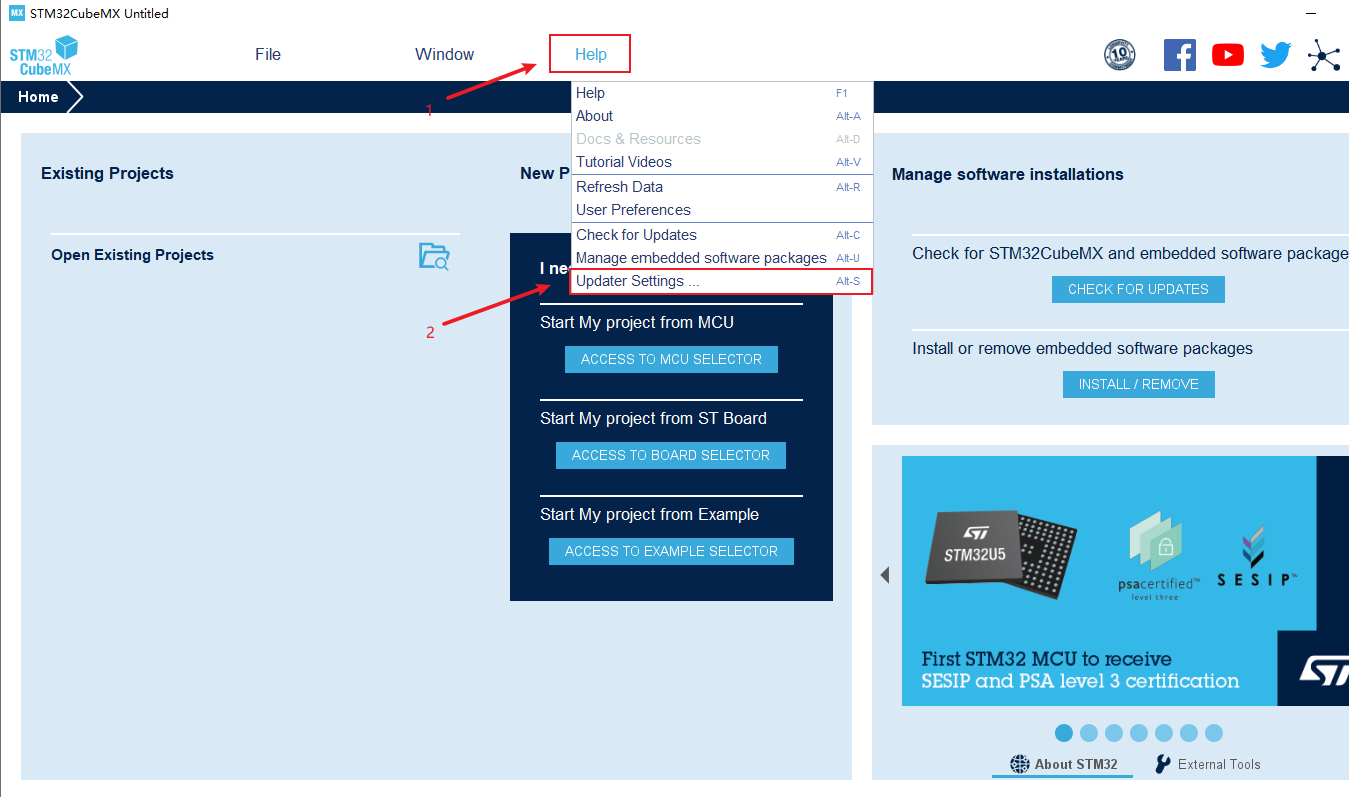Click the INSTALL / REMOVE button
1349x797 pixels.
point(1138,384)
